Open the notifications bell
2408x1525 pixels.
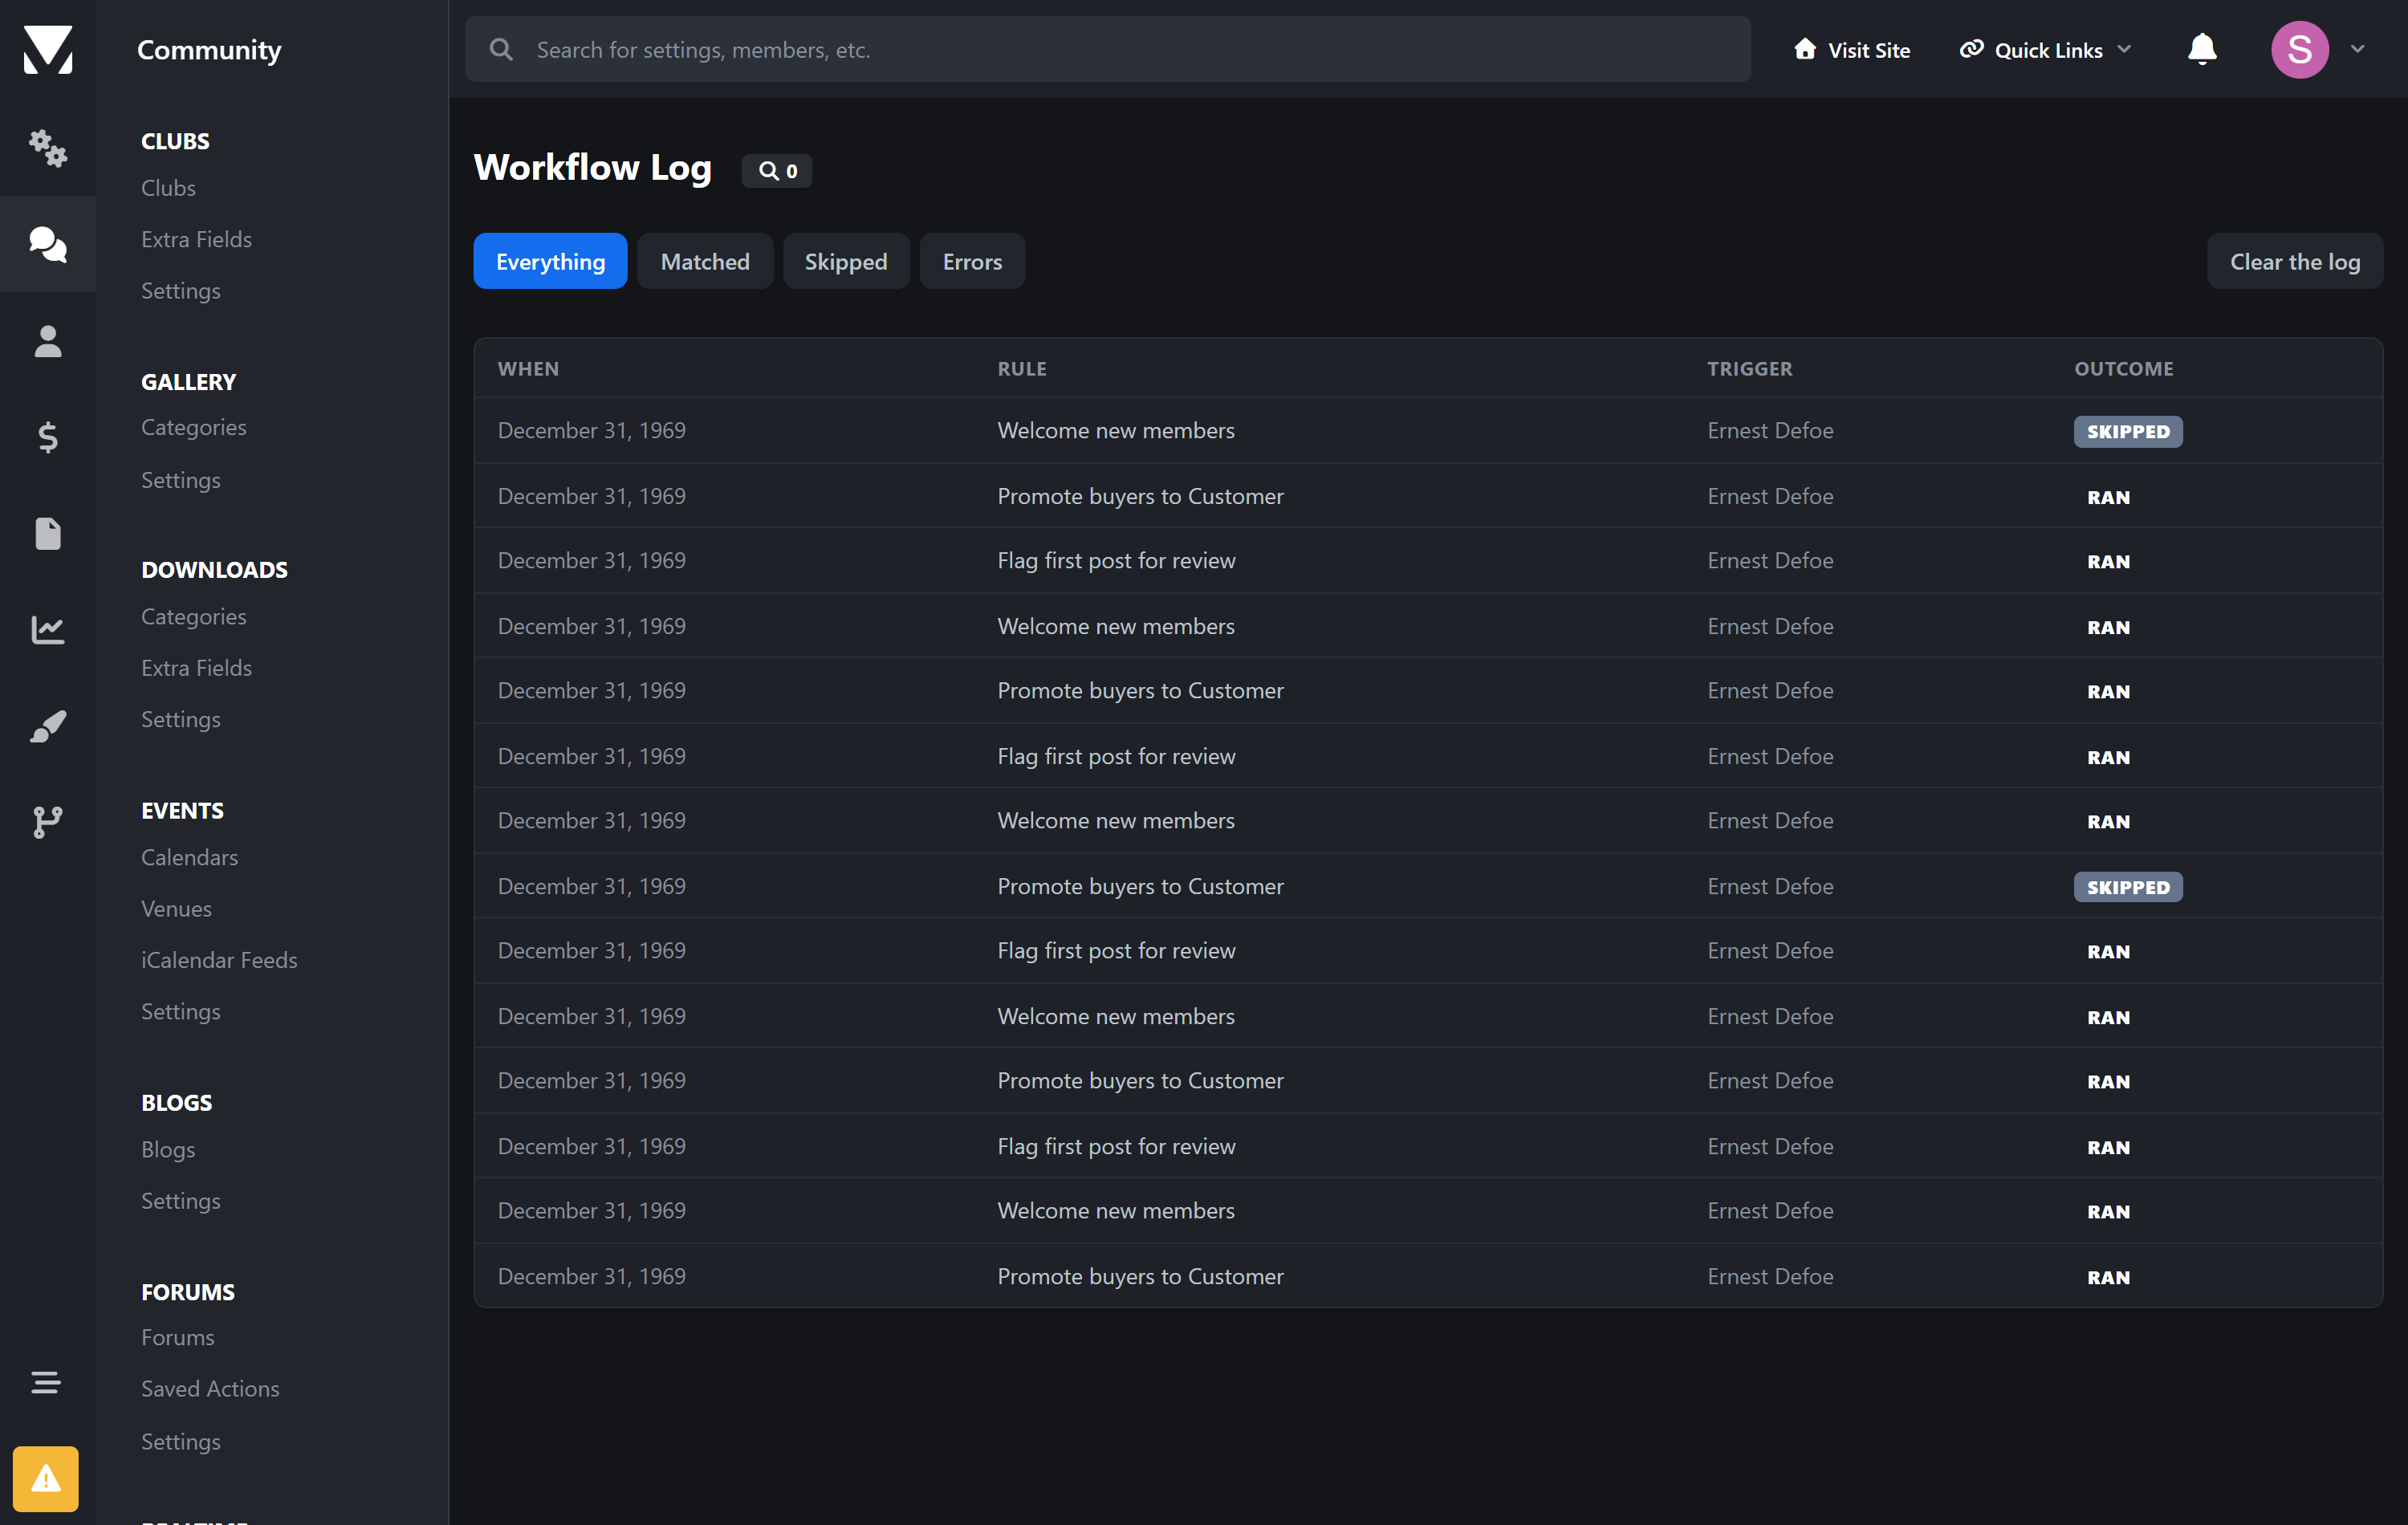pos(2202,49)
